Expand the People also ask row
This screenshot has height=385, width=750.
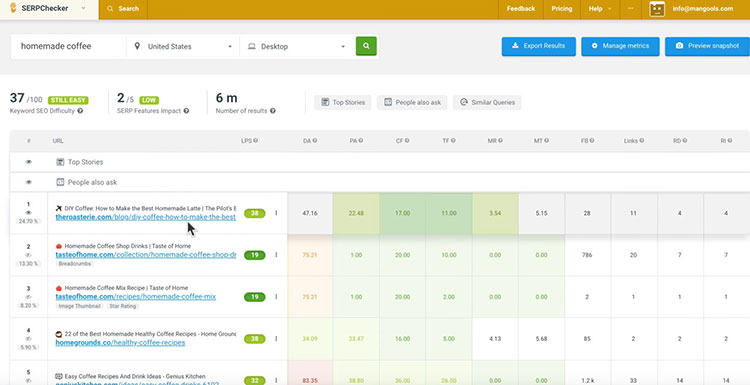point(380,182)
